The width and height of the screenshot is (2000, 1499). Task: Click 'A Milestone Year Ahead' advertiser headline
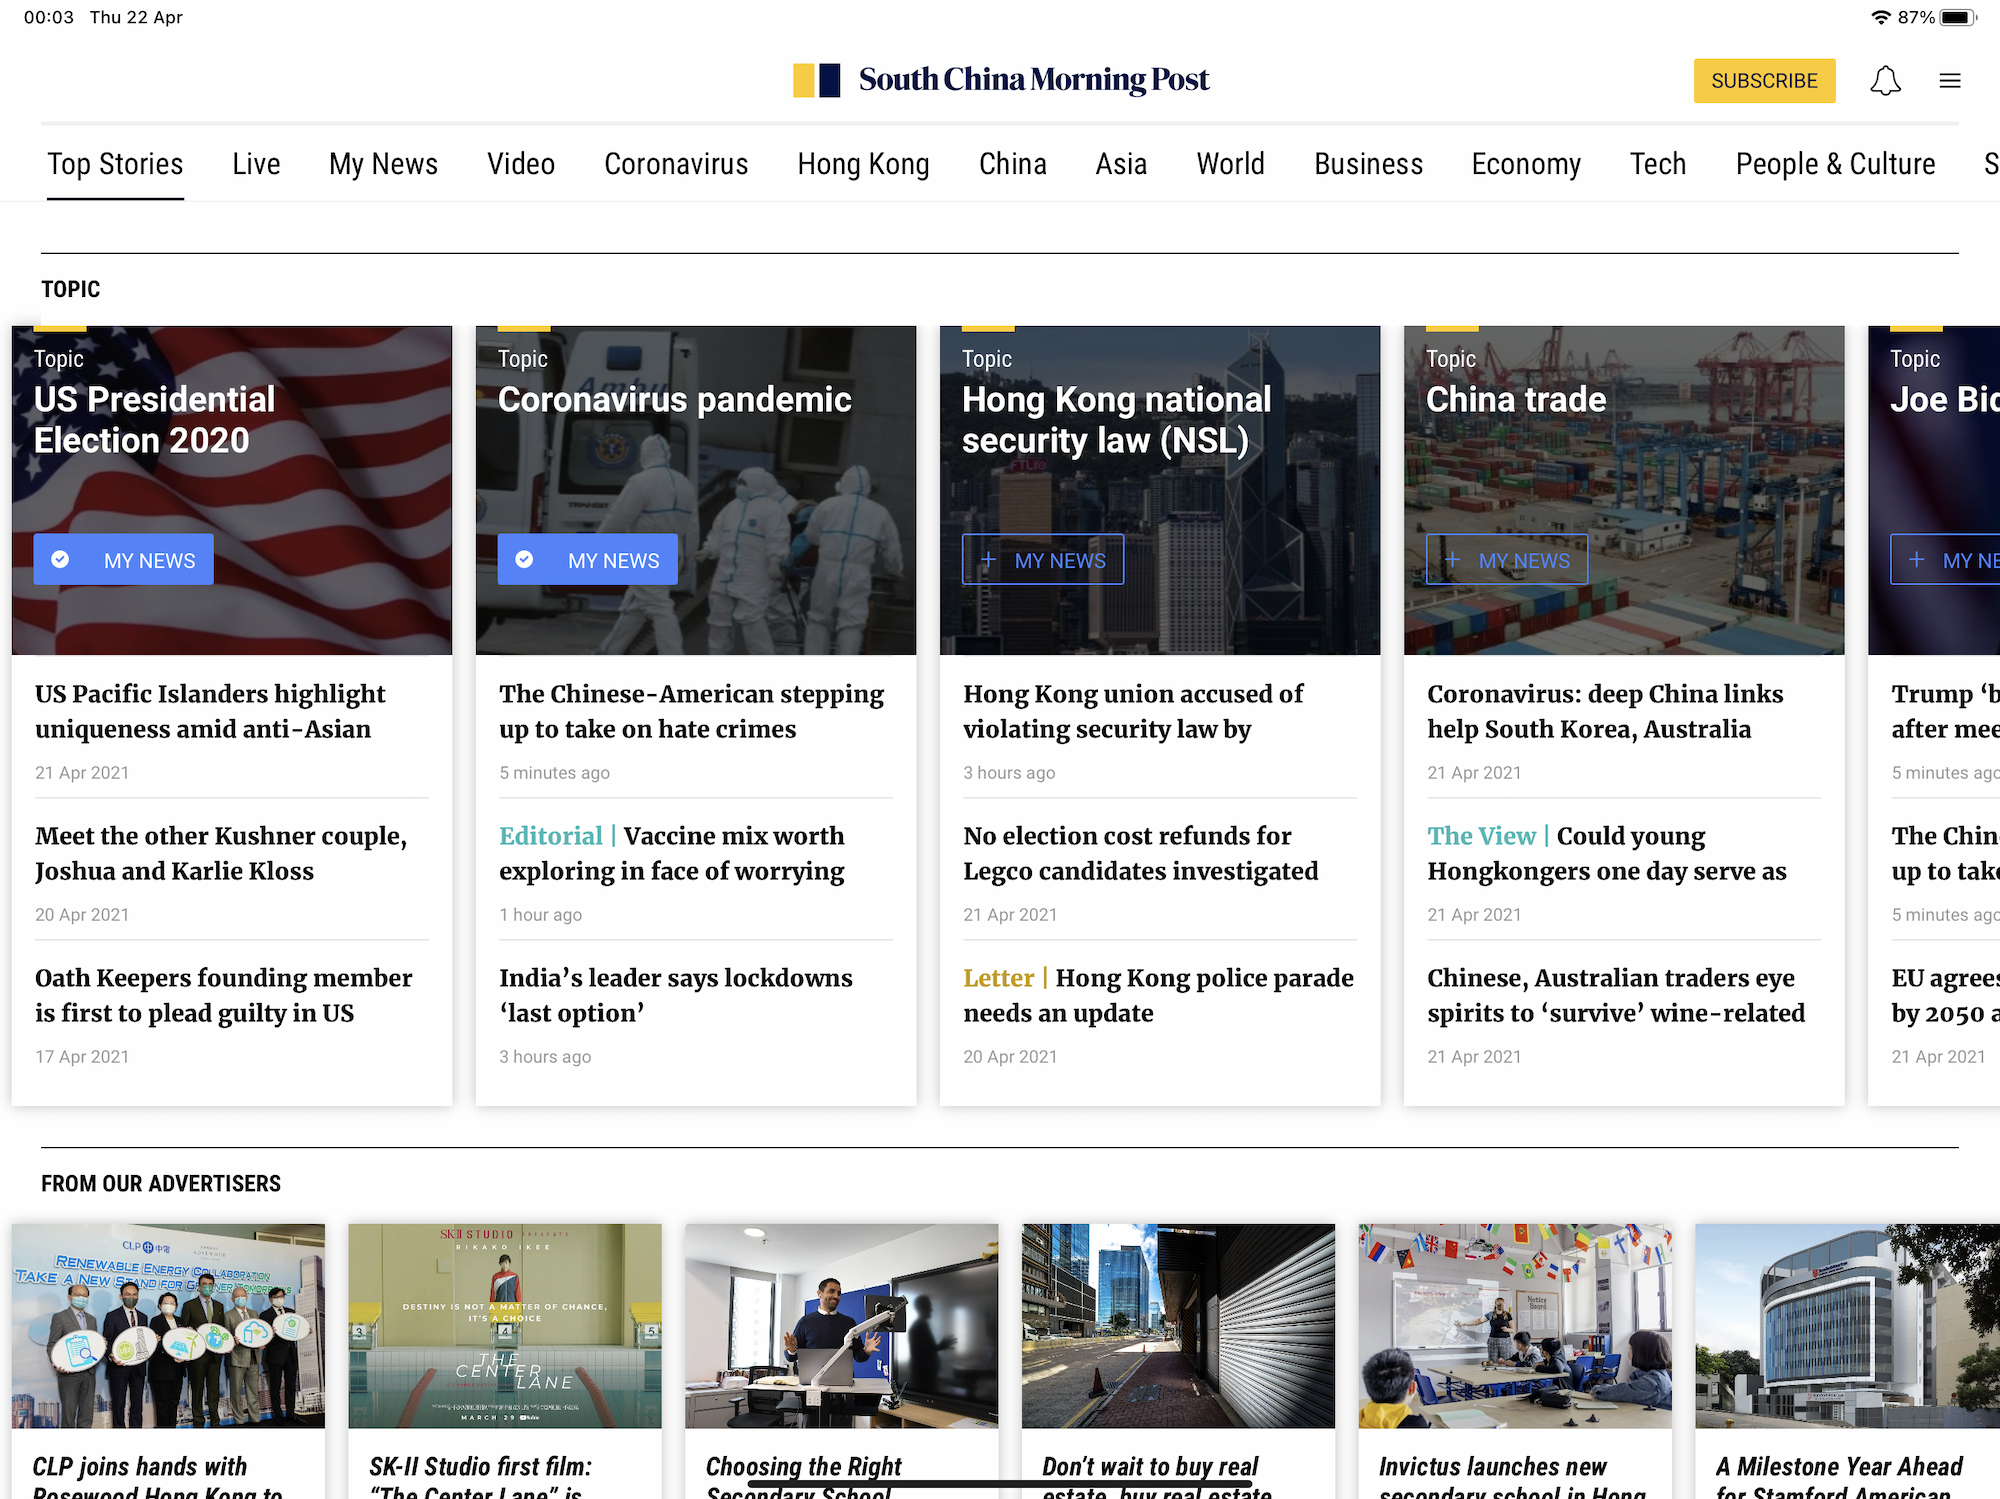tap(1840, 1475)
